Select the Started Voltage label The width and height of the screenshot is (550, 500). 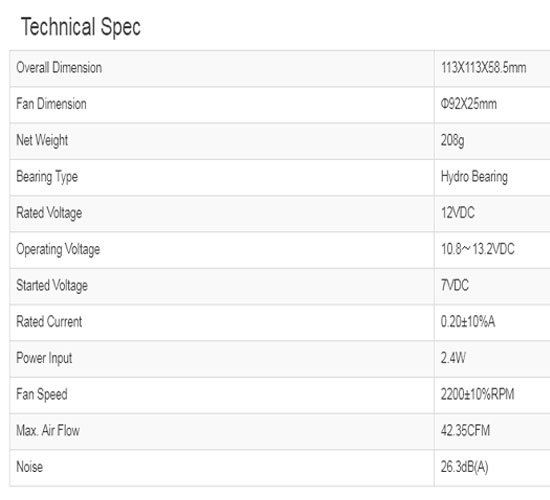(x=52, y=286)
